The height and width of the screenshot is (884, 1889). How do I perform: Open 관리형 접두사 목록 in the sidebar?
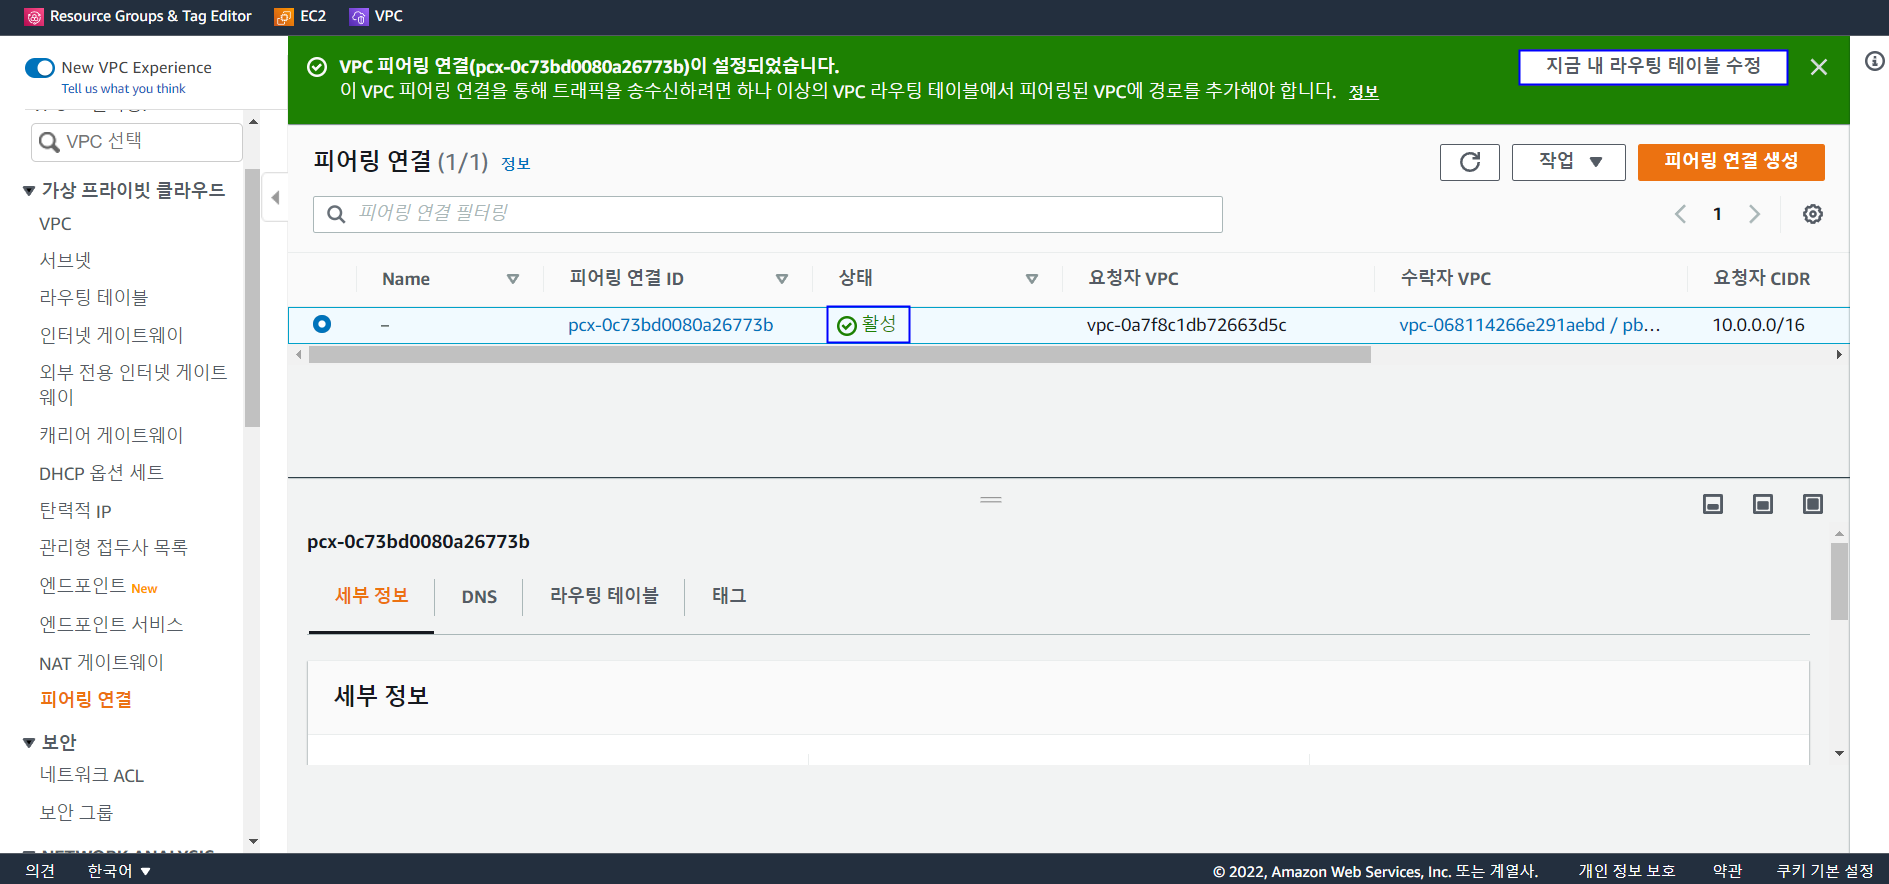[x=113, y=547]
